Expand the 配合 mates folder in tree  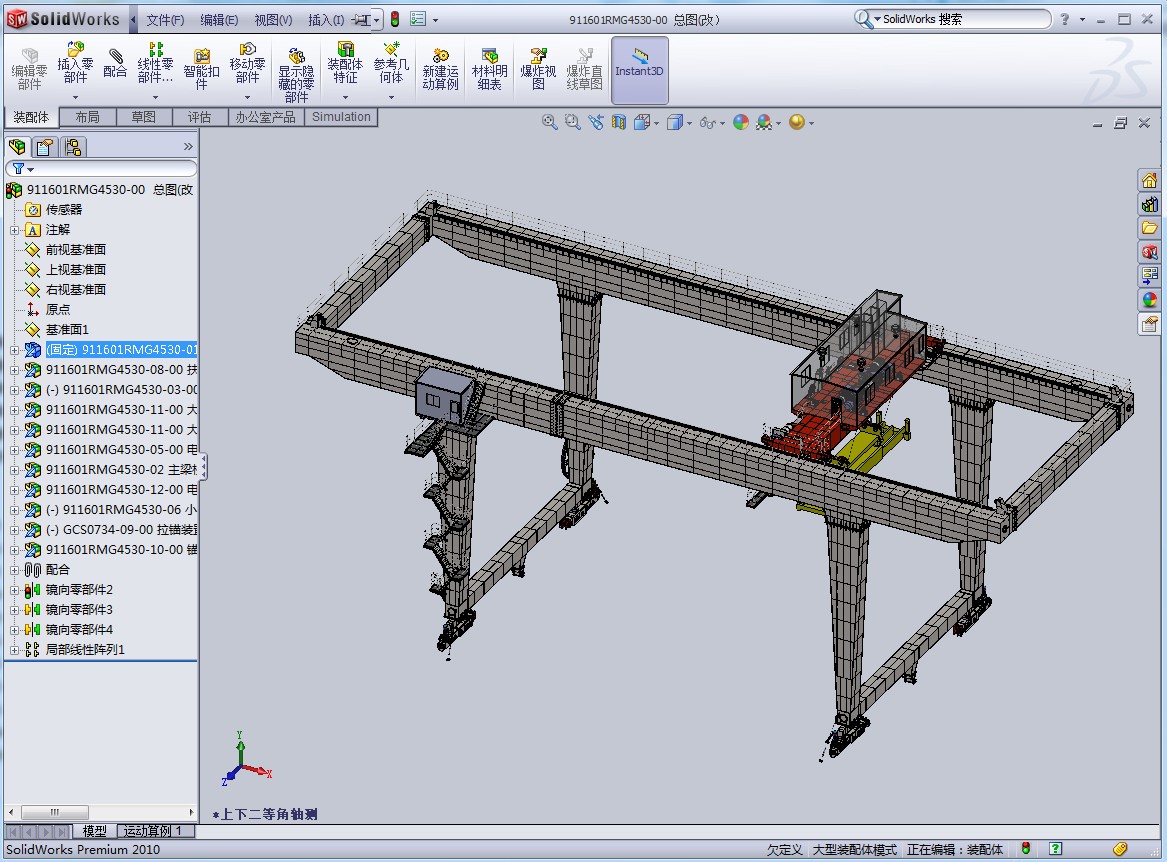(x=15, y=570)
